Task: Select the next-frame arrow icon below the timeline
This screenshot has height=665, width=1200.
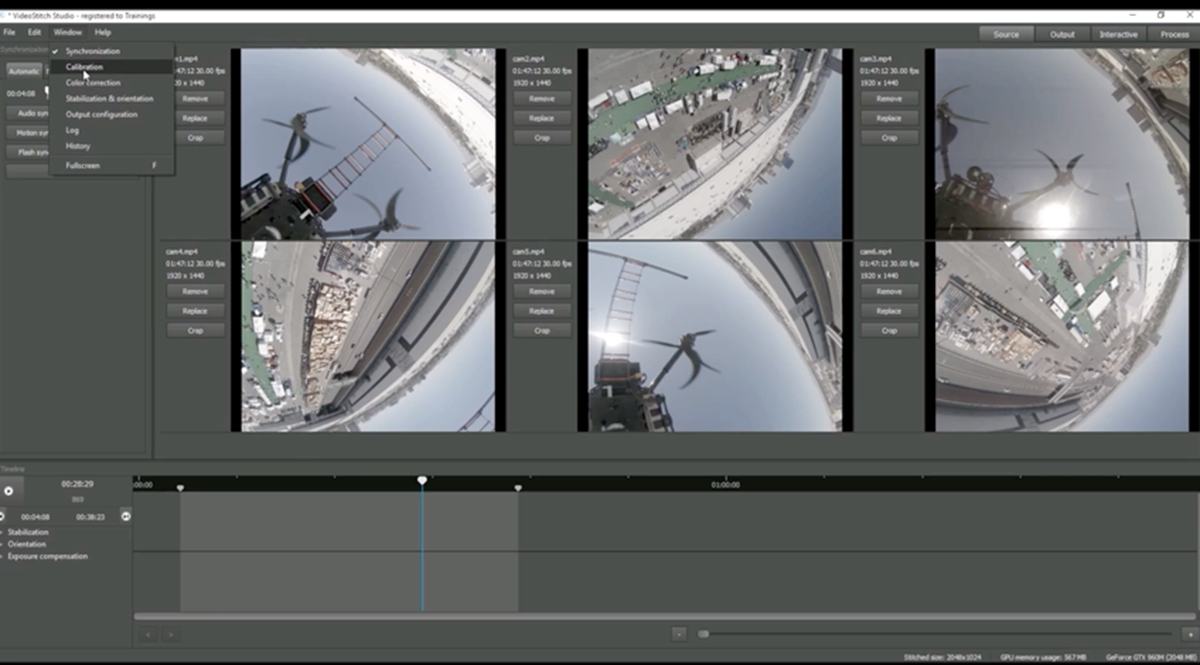Action: point(170,634)
